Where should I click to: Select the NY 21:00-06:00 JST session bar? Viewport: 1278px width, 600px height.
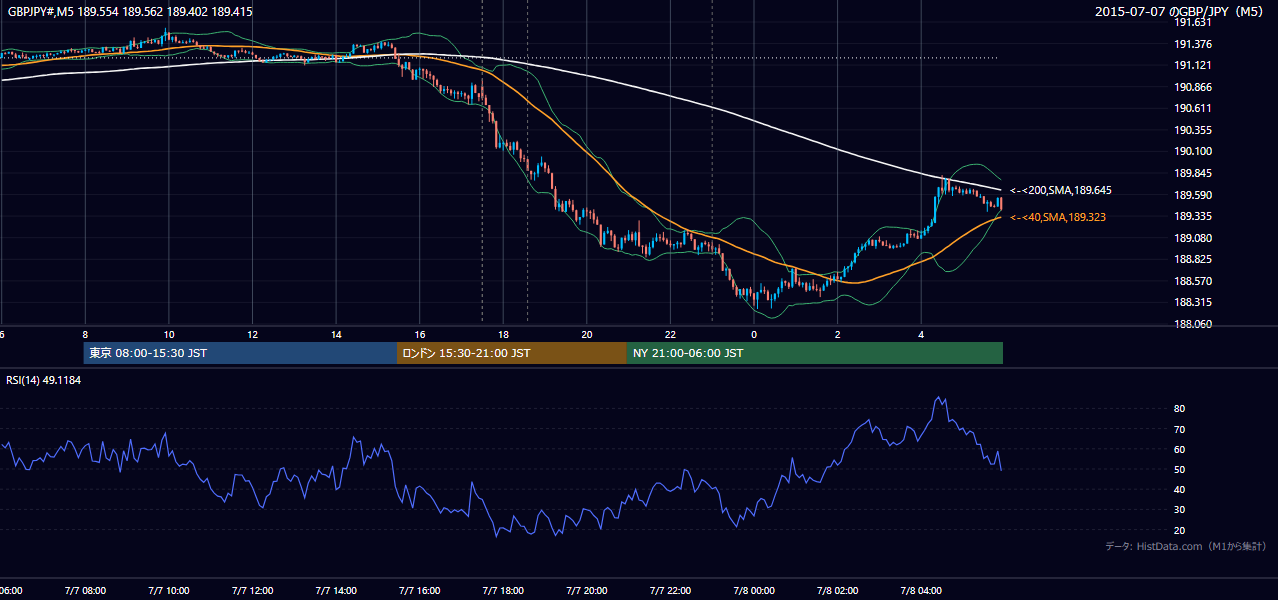(x=815, y=353)
